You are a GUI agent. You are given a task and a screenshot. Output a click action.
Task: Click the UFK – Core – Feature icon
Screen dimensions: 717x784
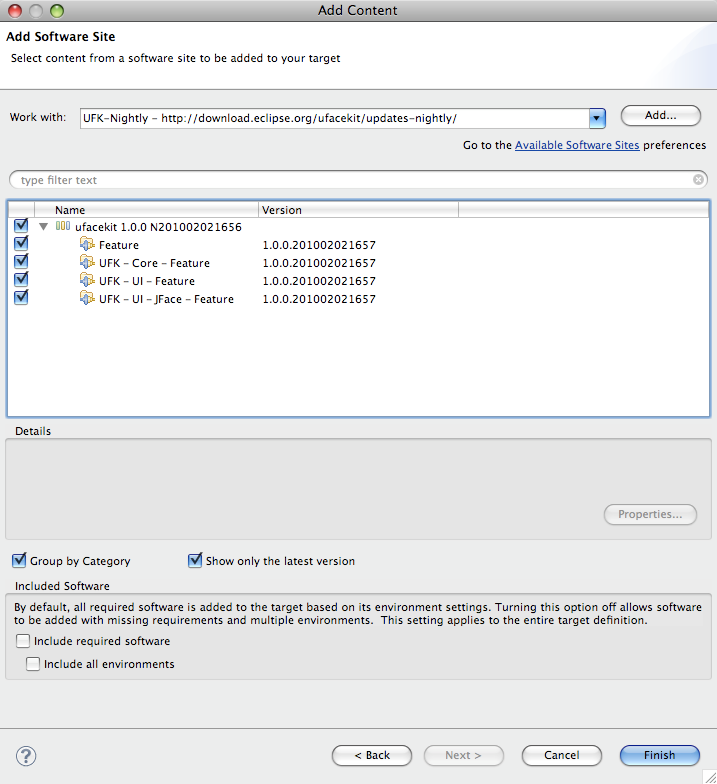pyautogui.click(x=87, y=263)
